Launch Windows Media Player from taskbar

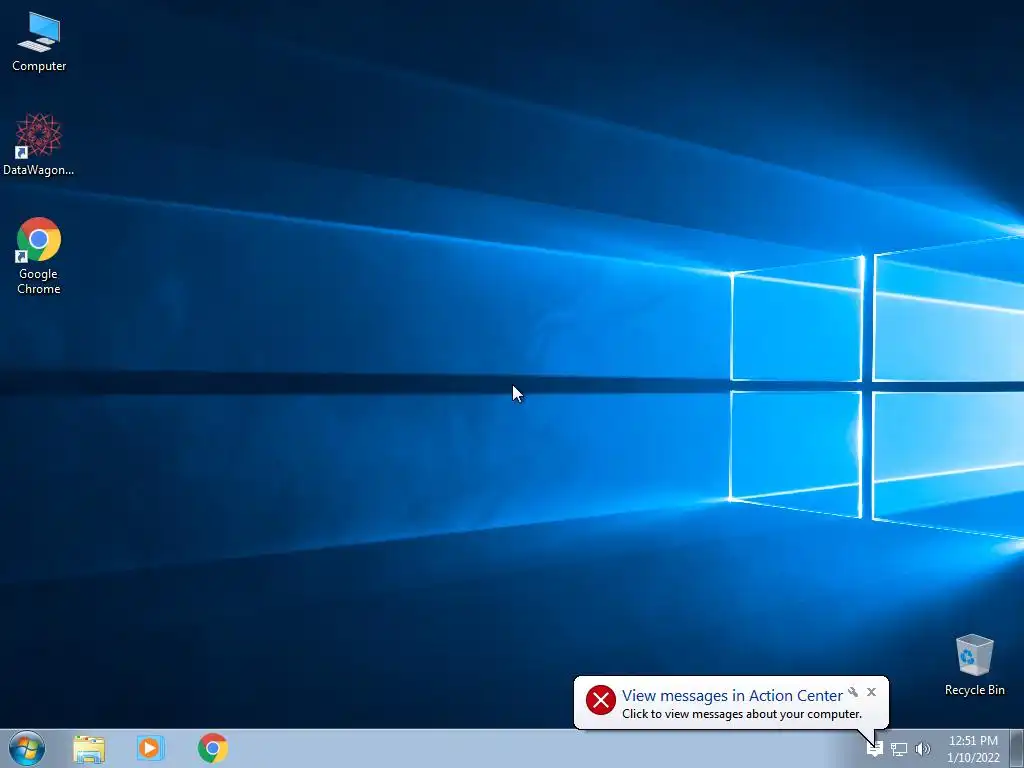coord(150,748)
